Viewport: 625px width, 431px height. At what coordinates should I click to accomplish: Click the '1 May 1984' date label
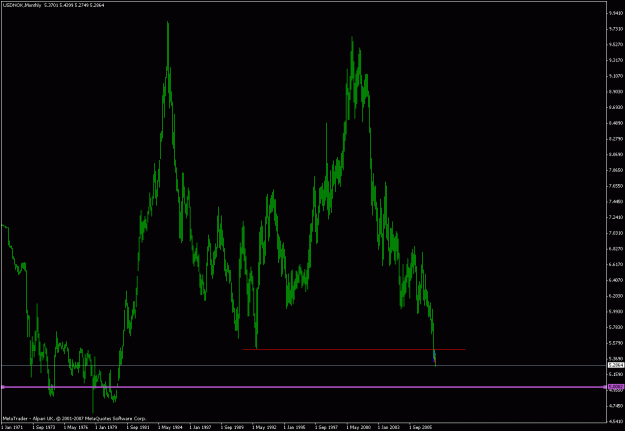pos(169,427)
